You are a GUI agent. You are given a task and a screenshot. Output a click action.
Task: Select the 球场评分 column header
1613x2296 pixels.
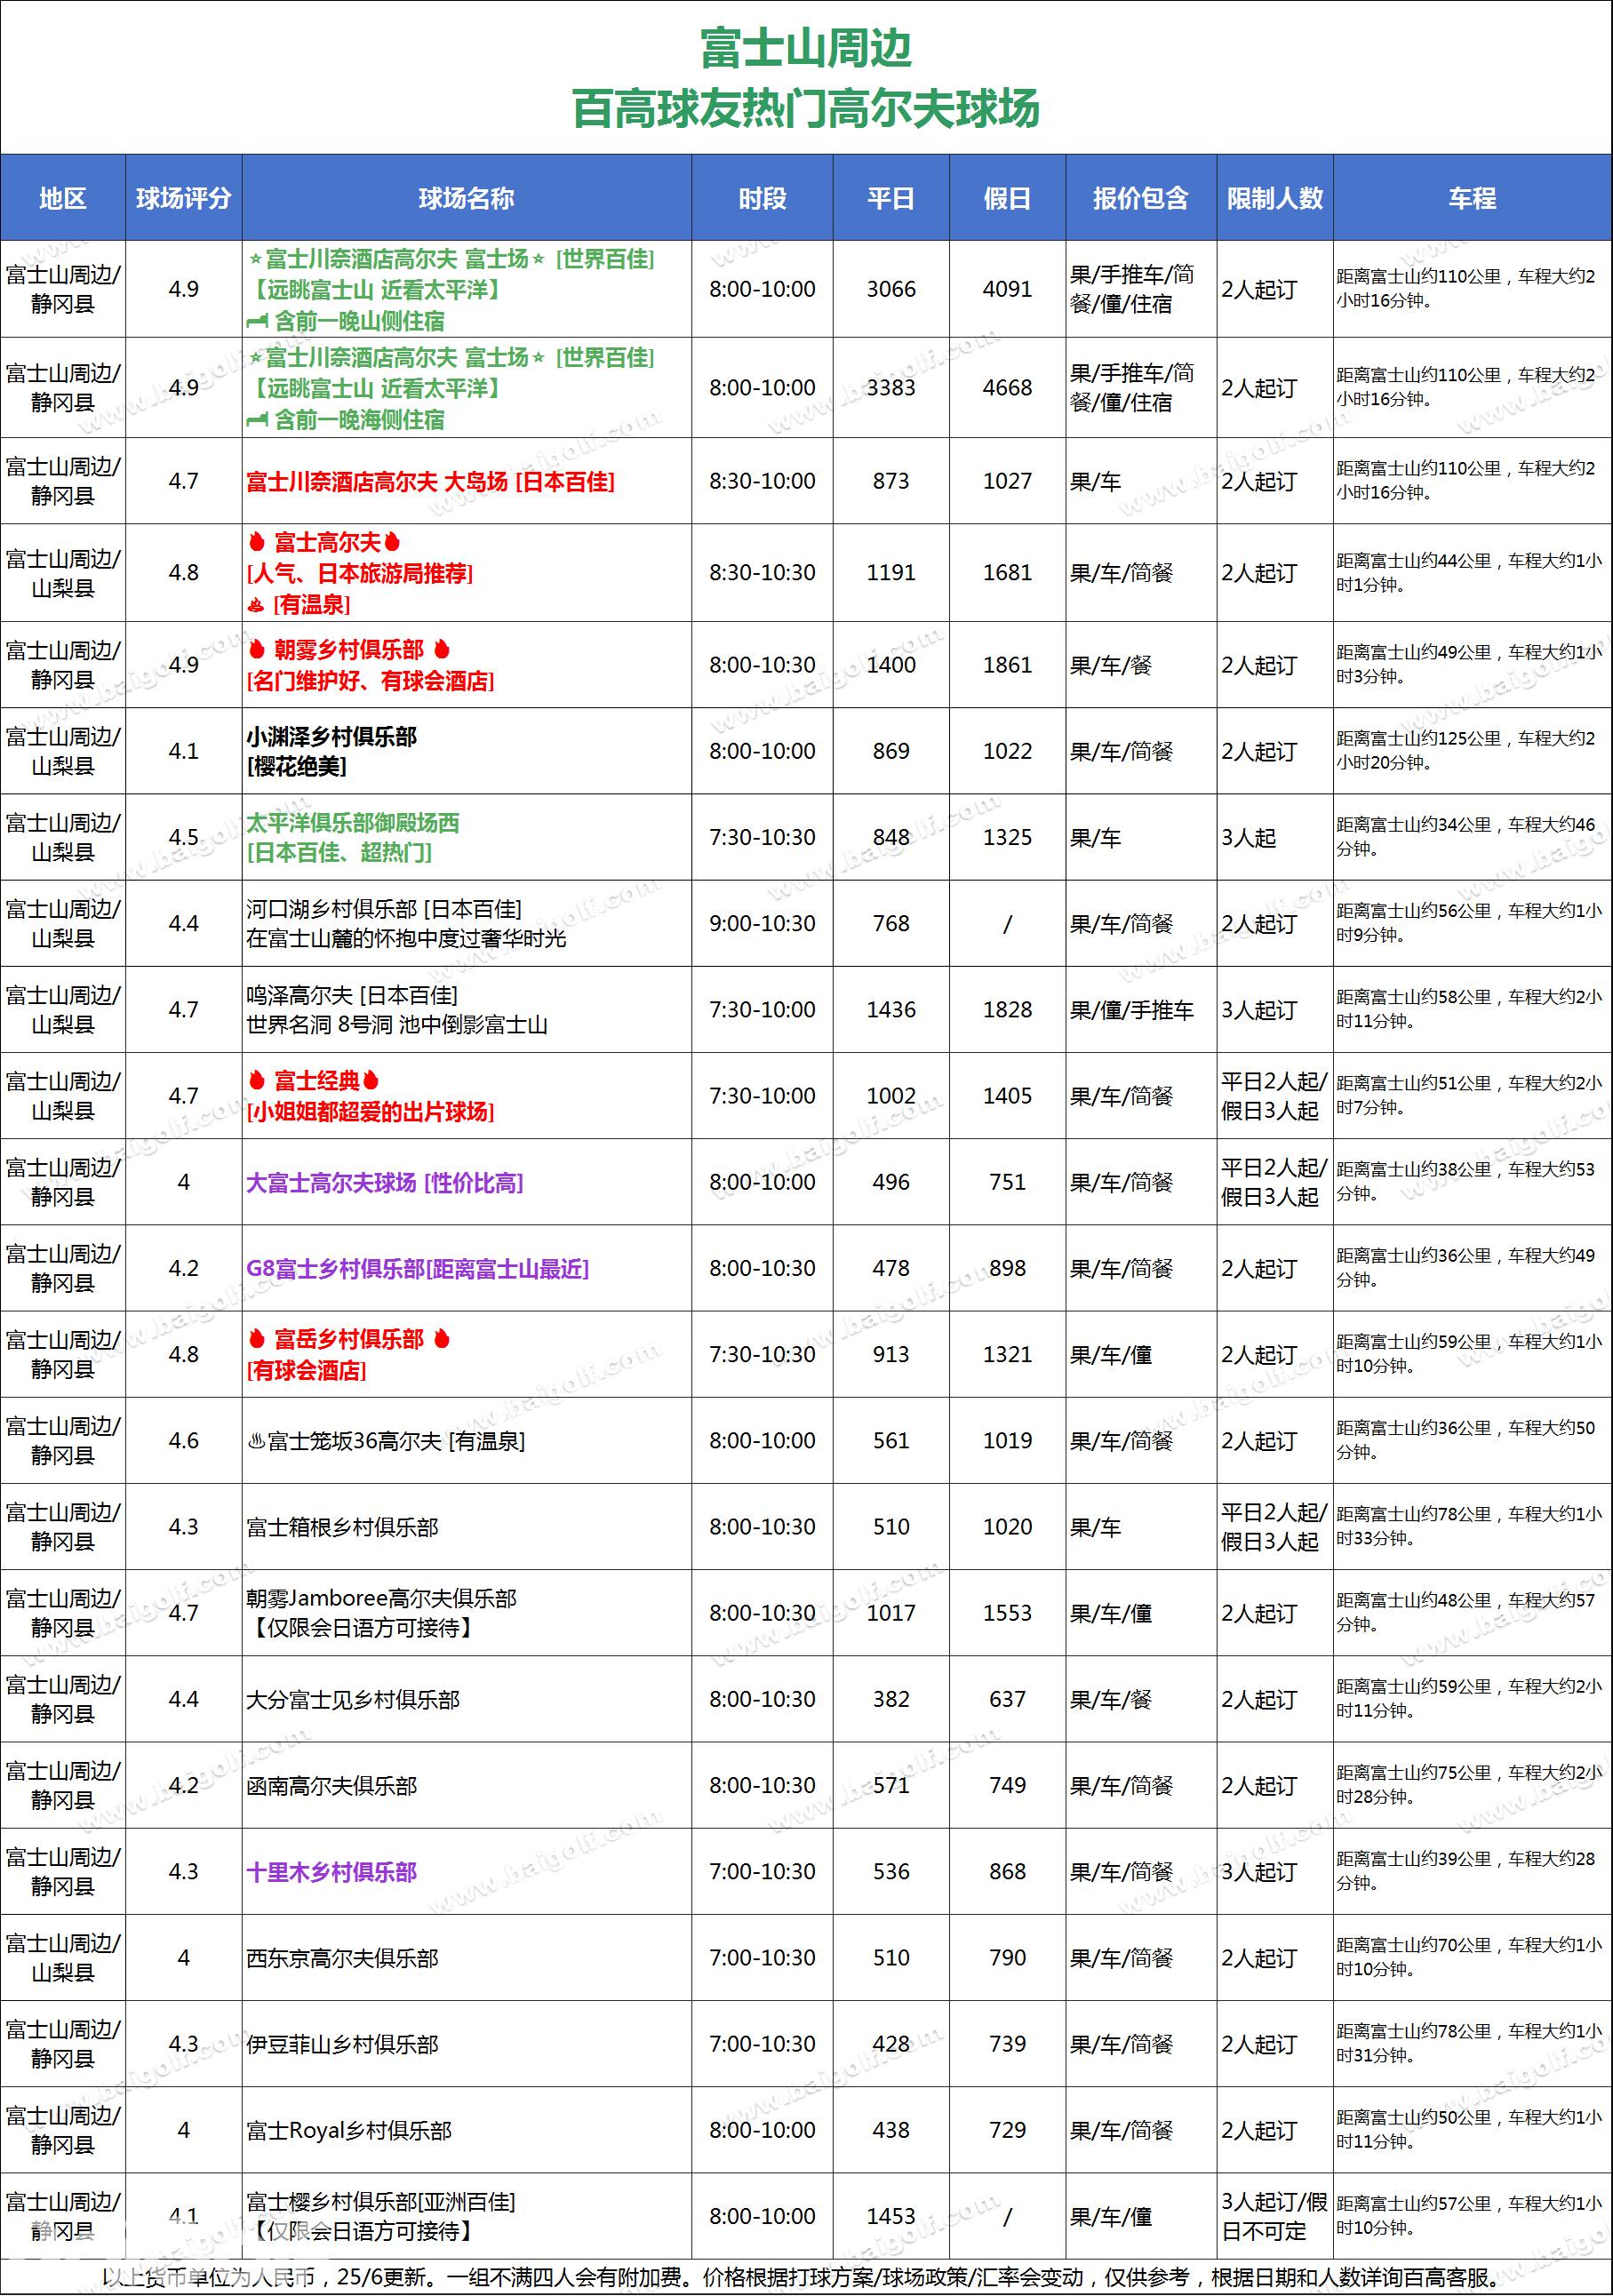click(183, 198)
